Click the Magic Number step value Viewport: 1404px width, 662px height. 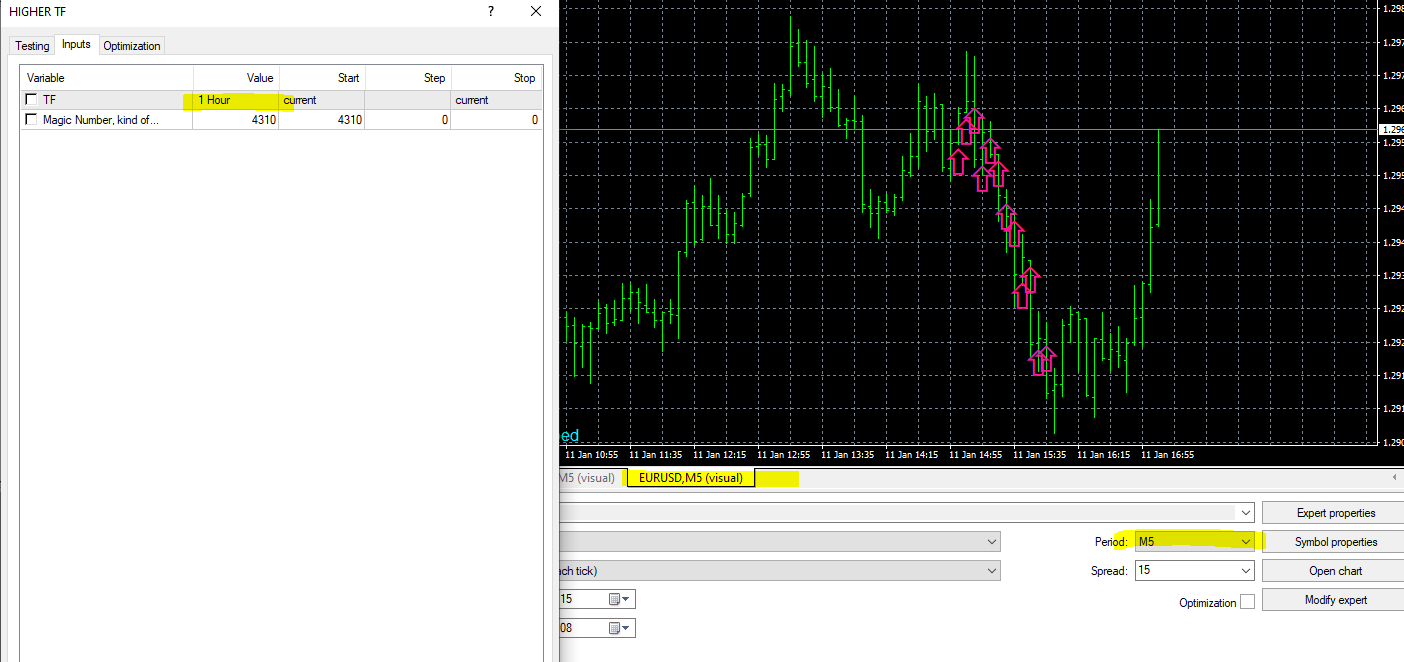click(408, 120)
